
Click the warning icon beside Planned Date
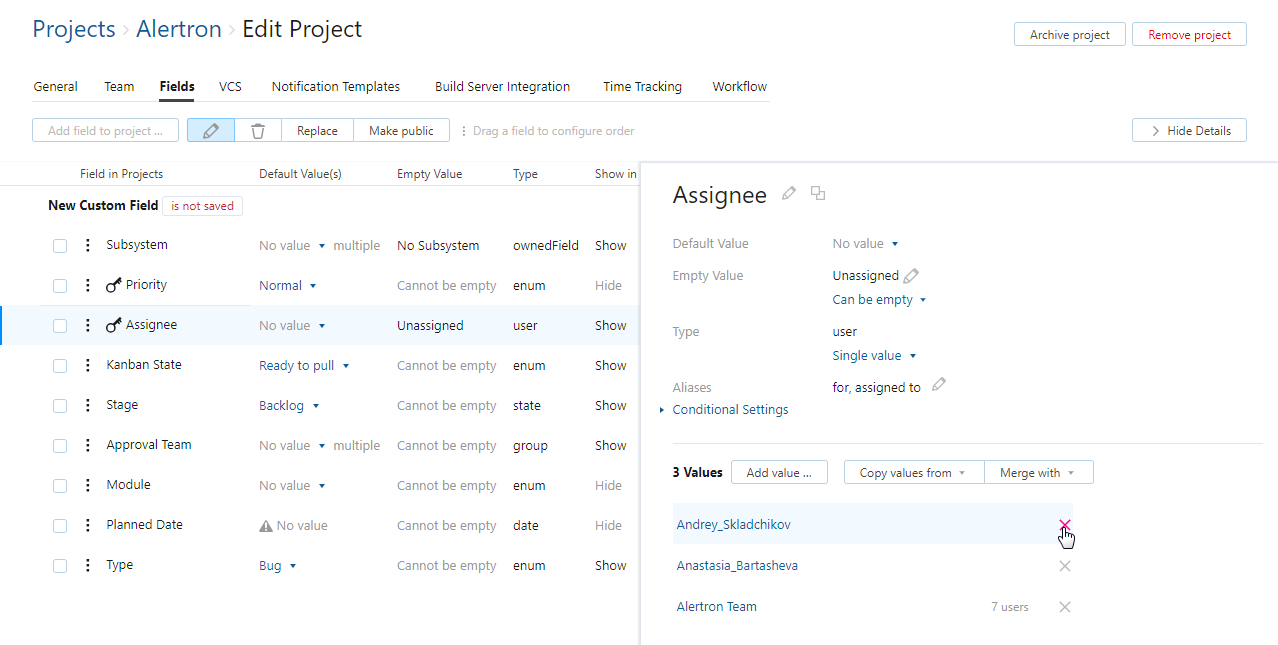[264, 524]
